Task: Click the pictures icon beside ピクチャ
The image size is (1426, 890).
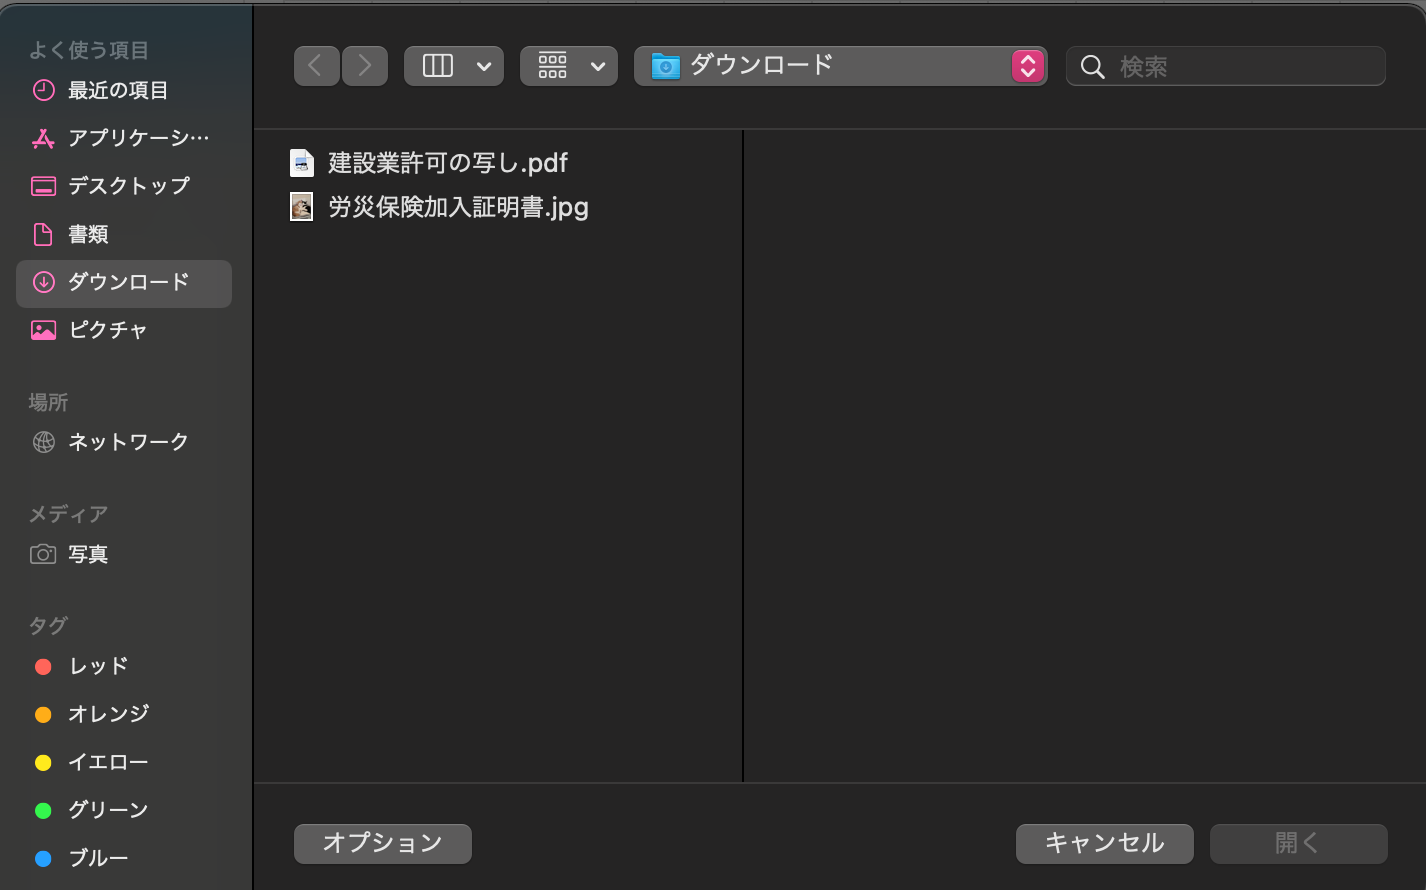Action: 43,330
